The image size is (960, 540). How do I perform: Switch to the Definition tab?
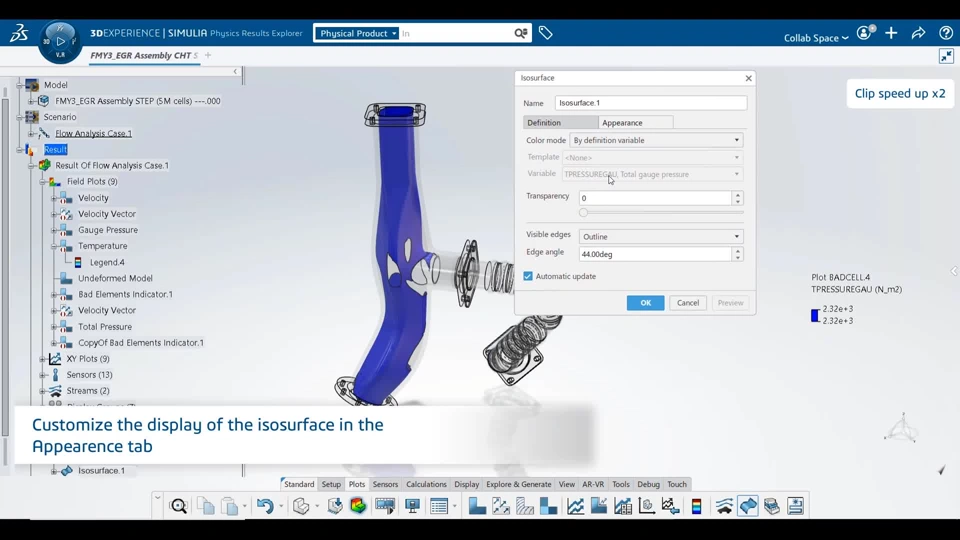click(560, 122)
